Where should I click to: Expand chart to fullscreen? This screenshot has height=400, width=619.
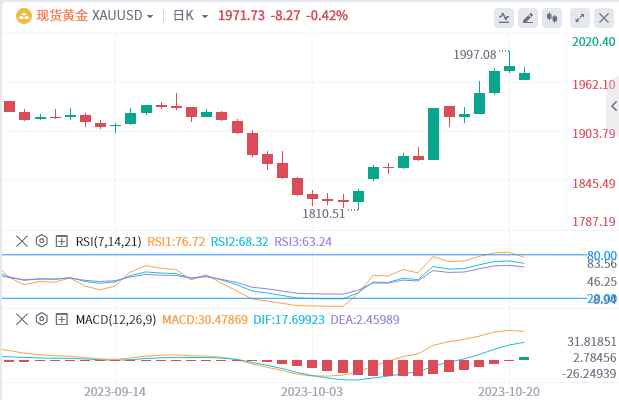click(577, 17)
